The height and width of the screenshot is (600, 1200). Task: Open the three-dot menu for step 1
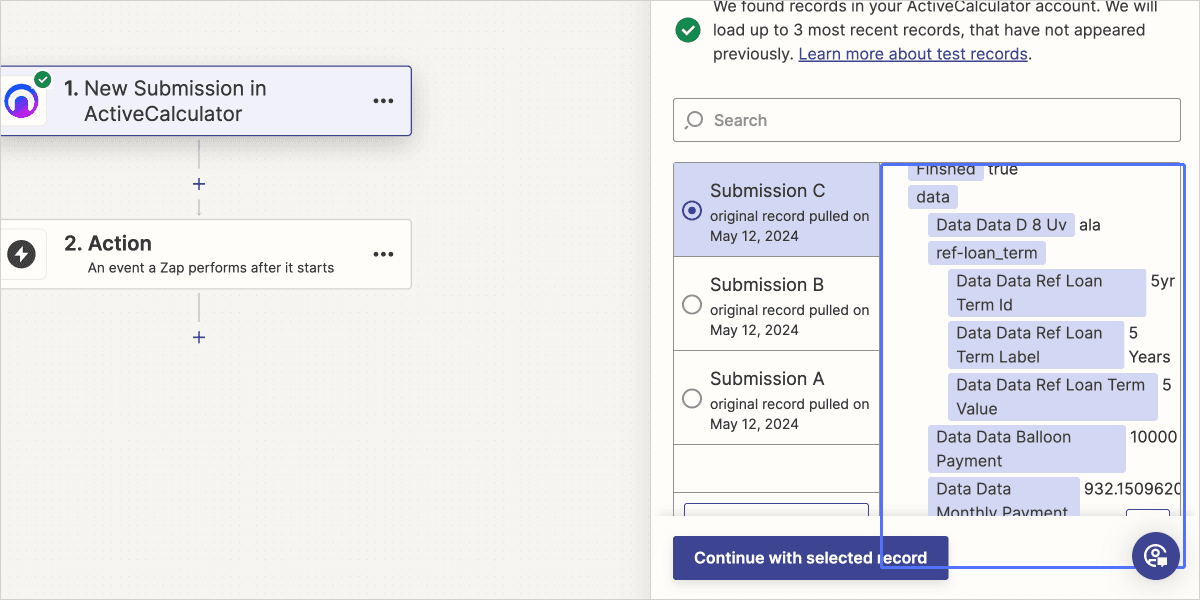tap(383, 101)
